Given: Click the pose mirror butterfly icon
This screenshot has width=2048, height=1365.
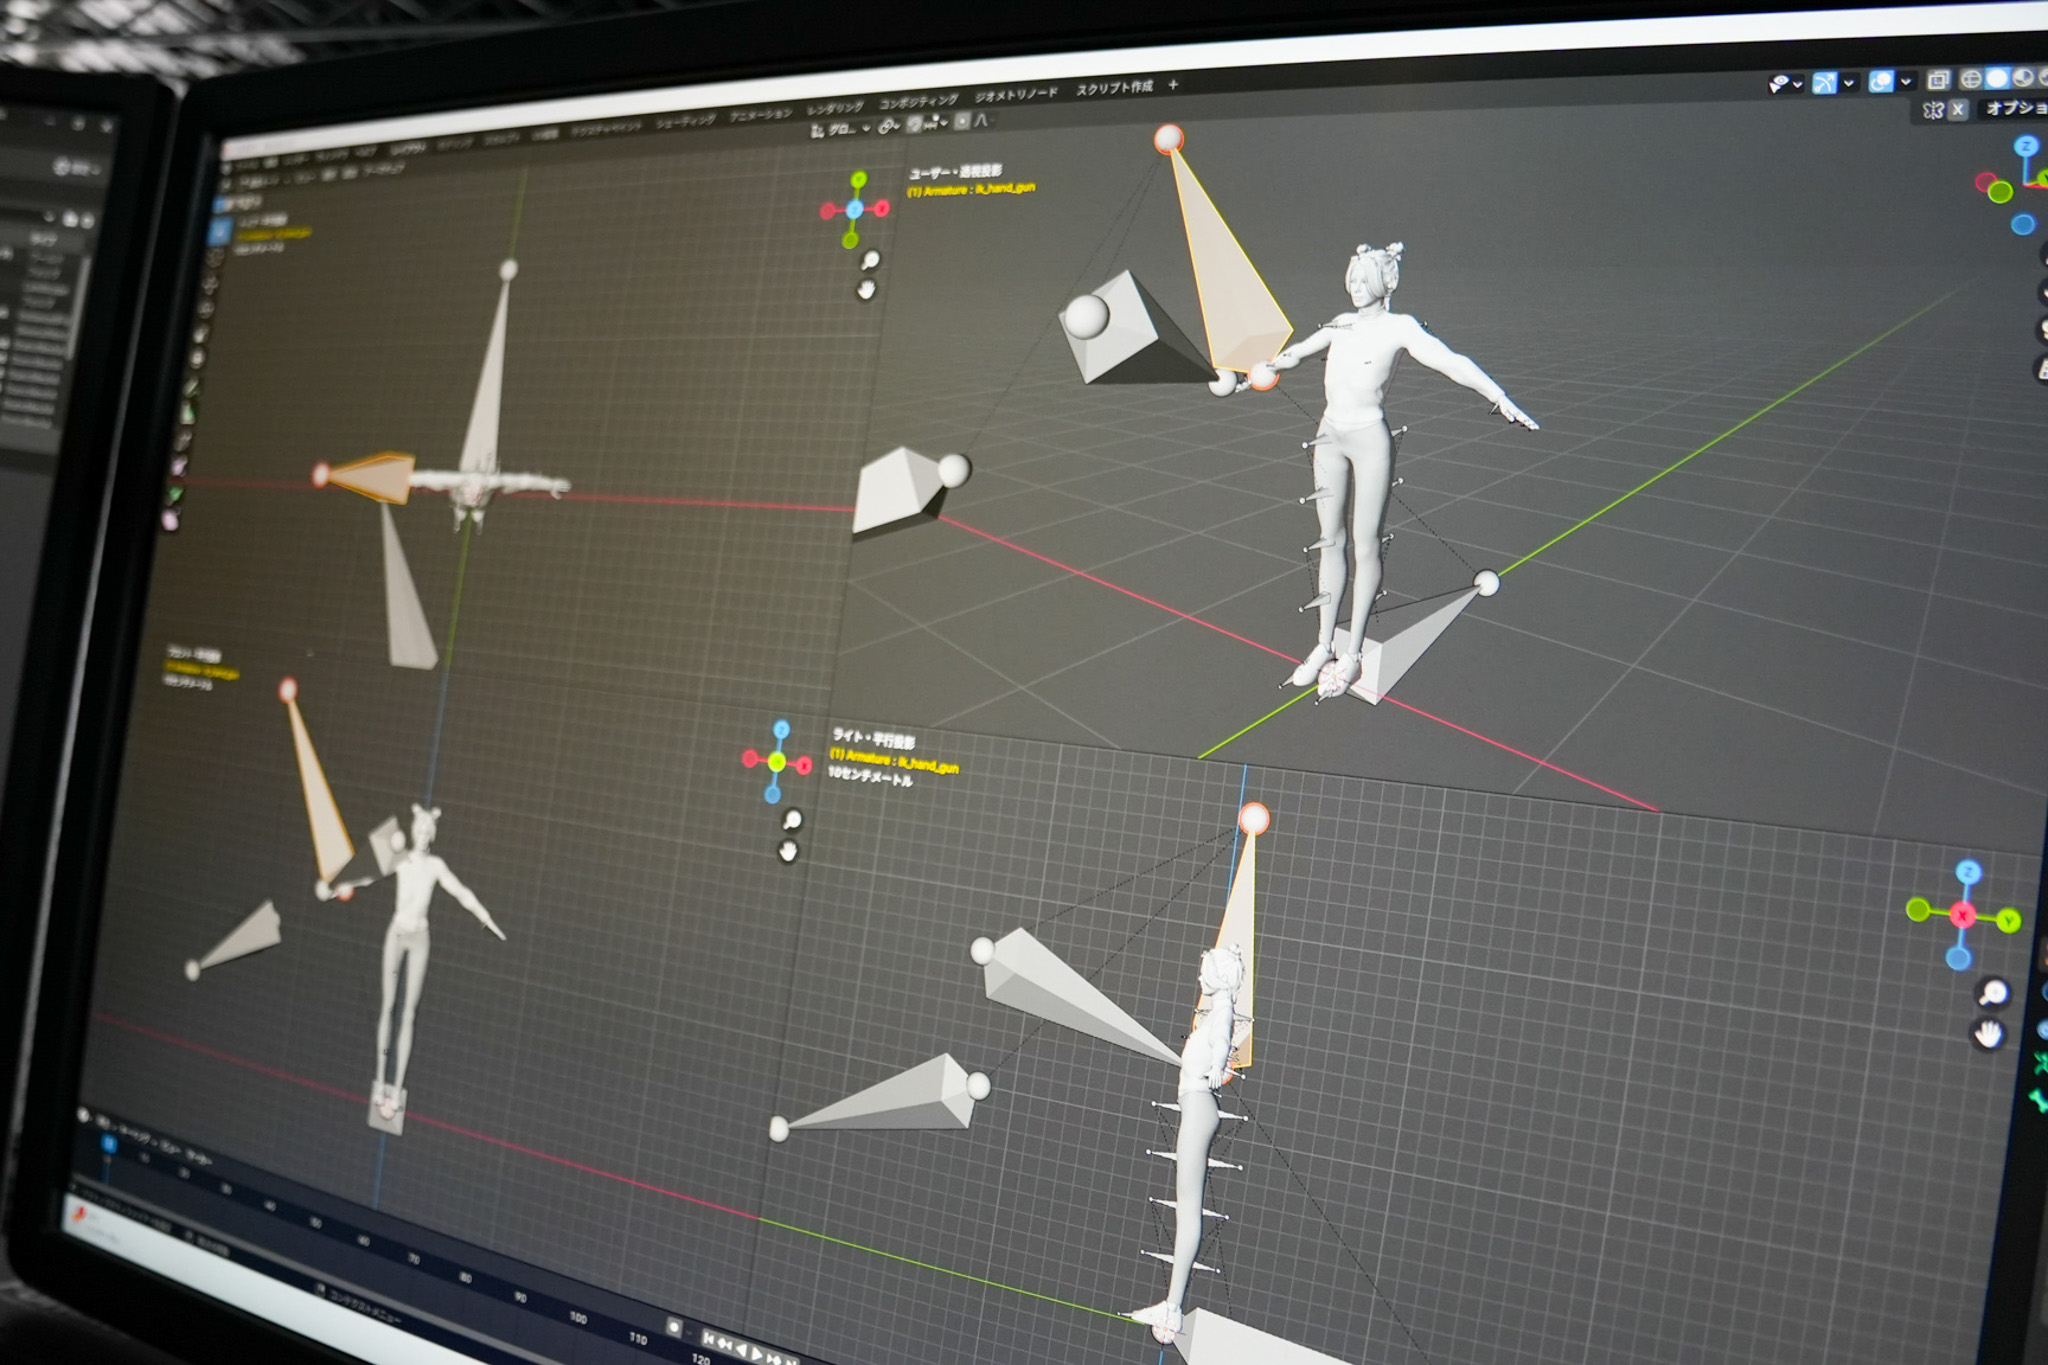Looking at the screenshot, I should coord(1933,110).
